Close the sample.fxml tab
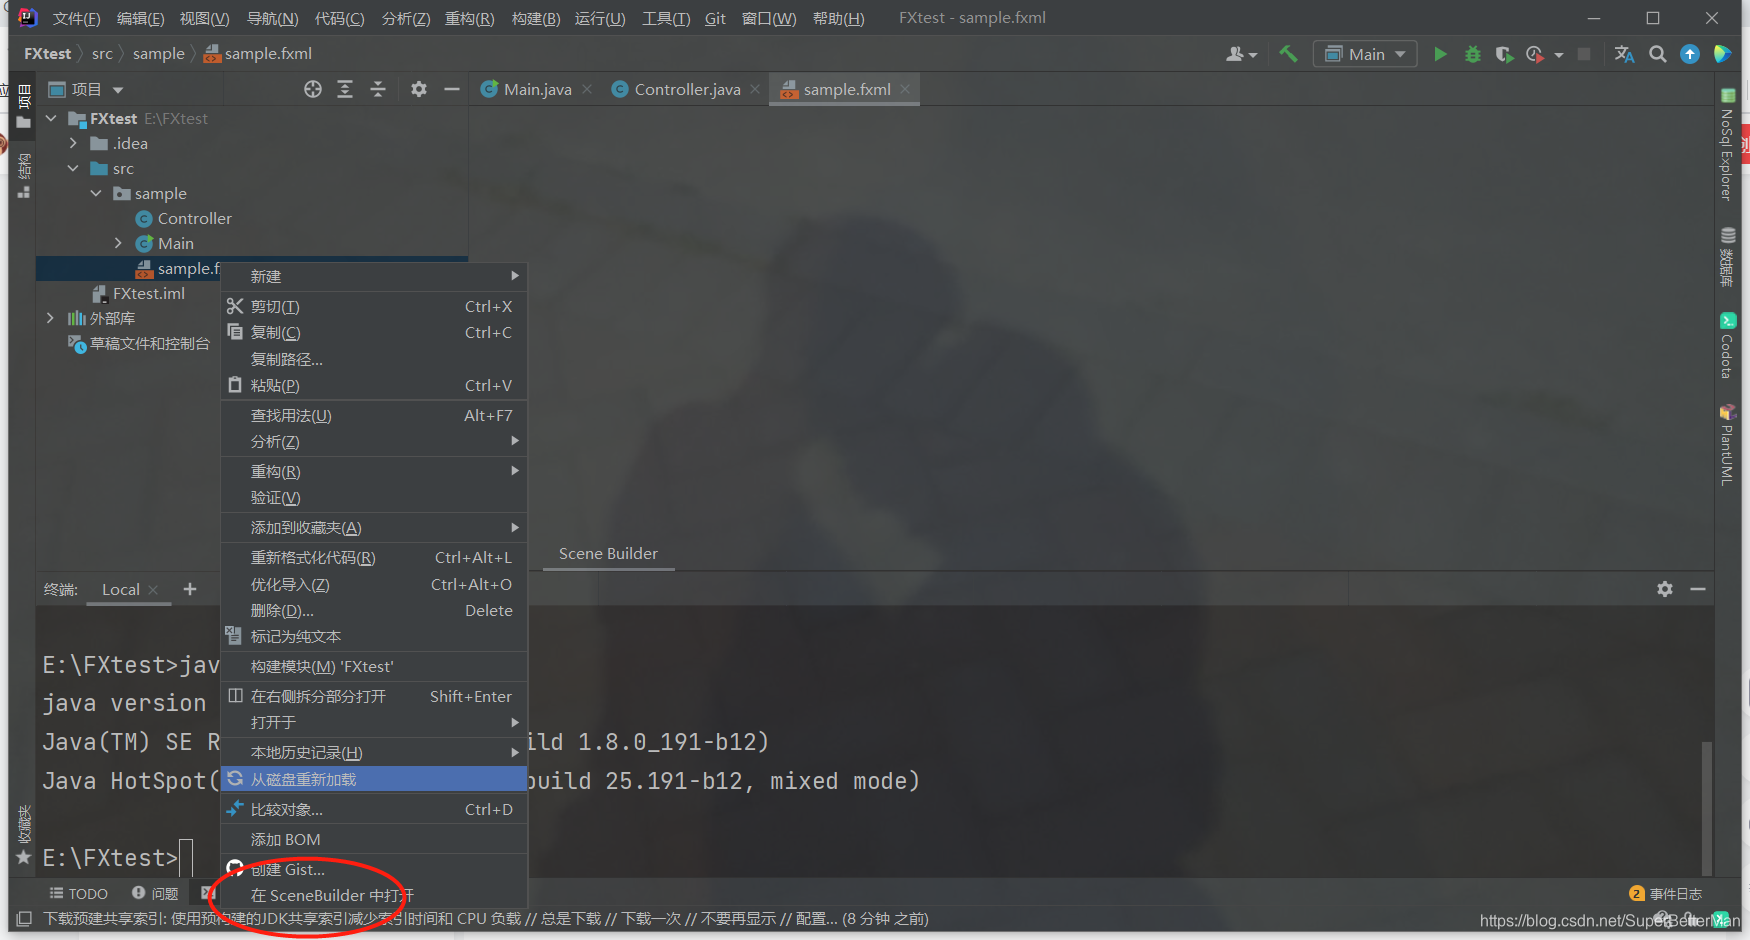 tap(905, 89)
